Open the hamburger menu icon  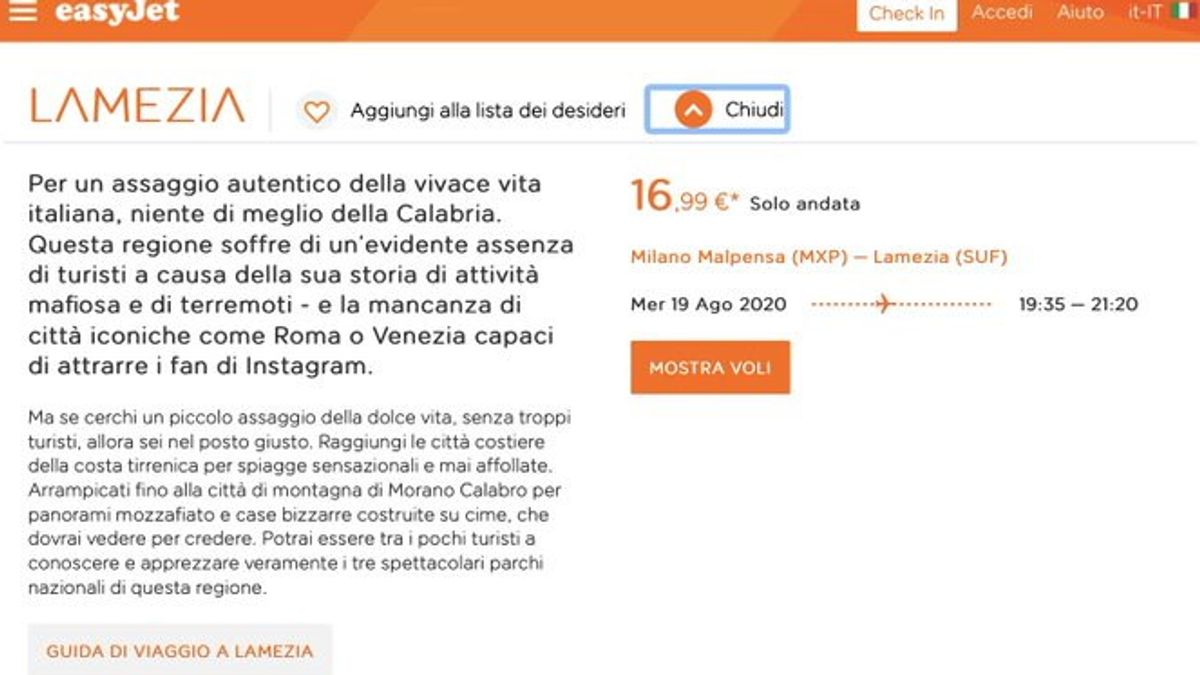[x=21, y=11]
